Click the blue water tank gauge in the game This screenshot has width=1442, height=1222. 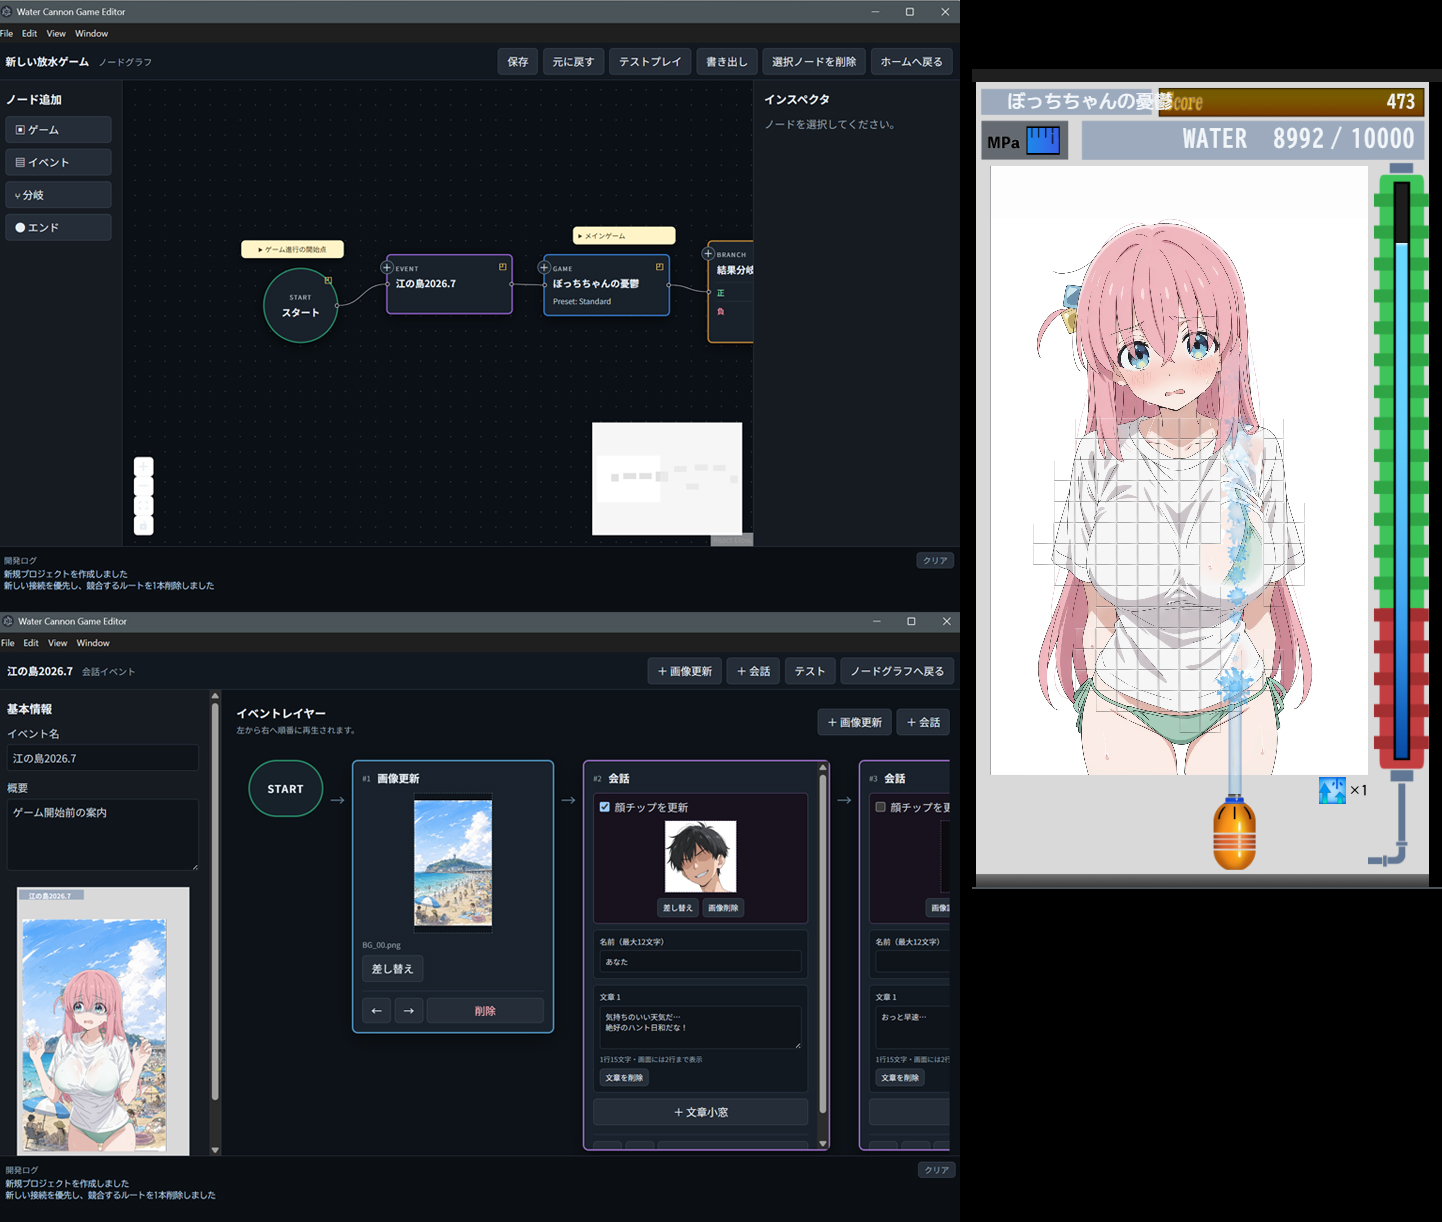point(1401,470)
